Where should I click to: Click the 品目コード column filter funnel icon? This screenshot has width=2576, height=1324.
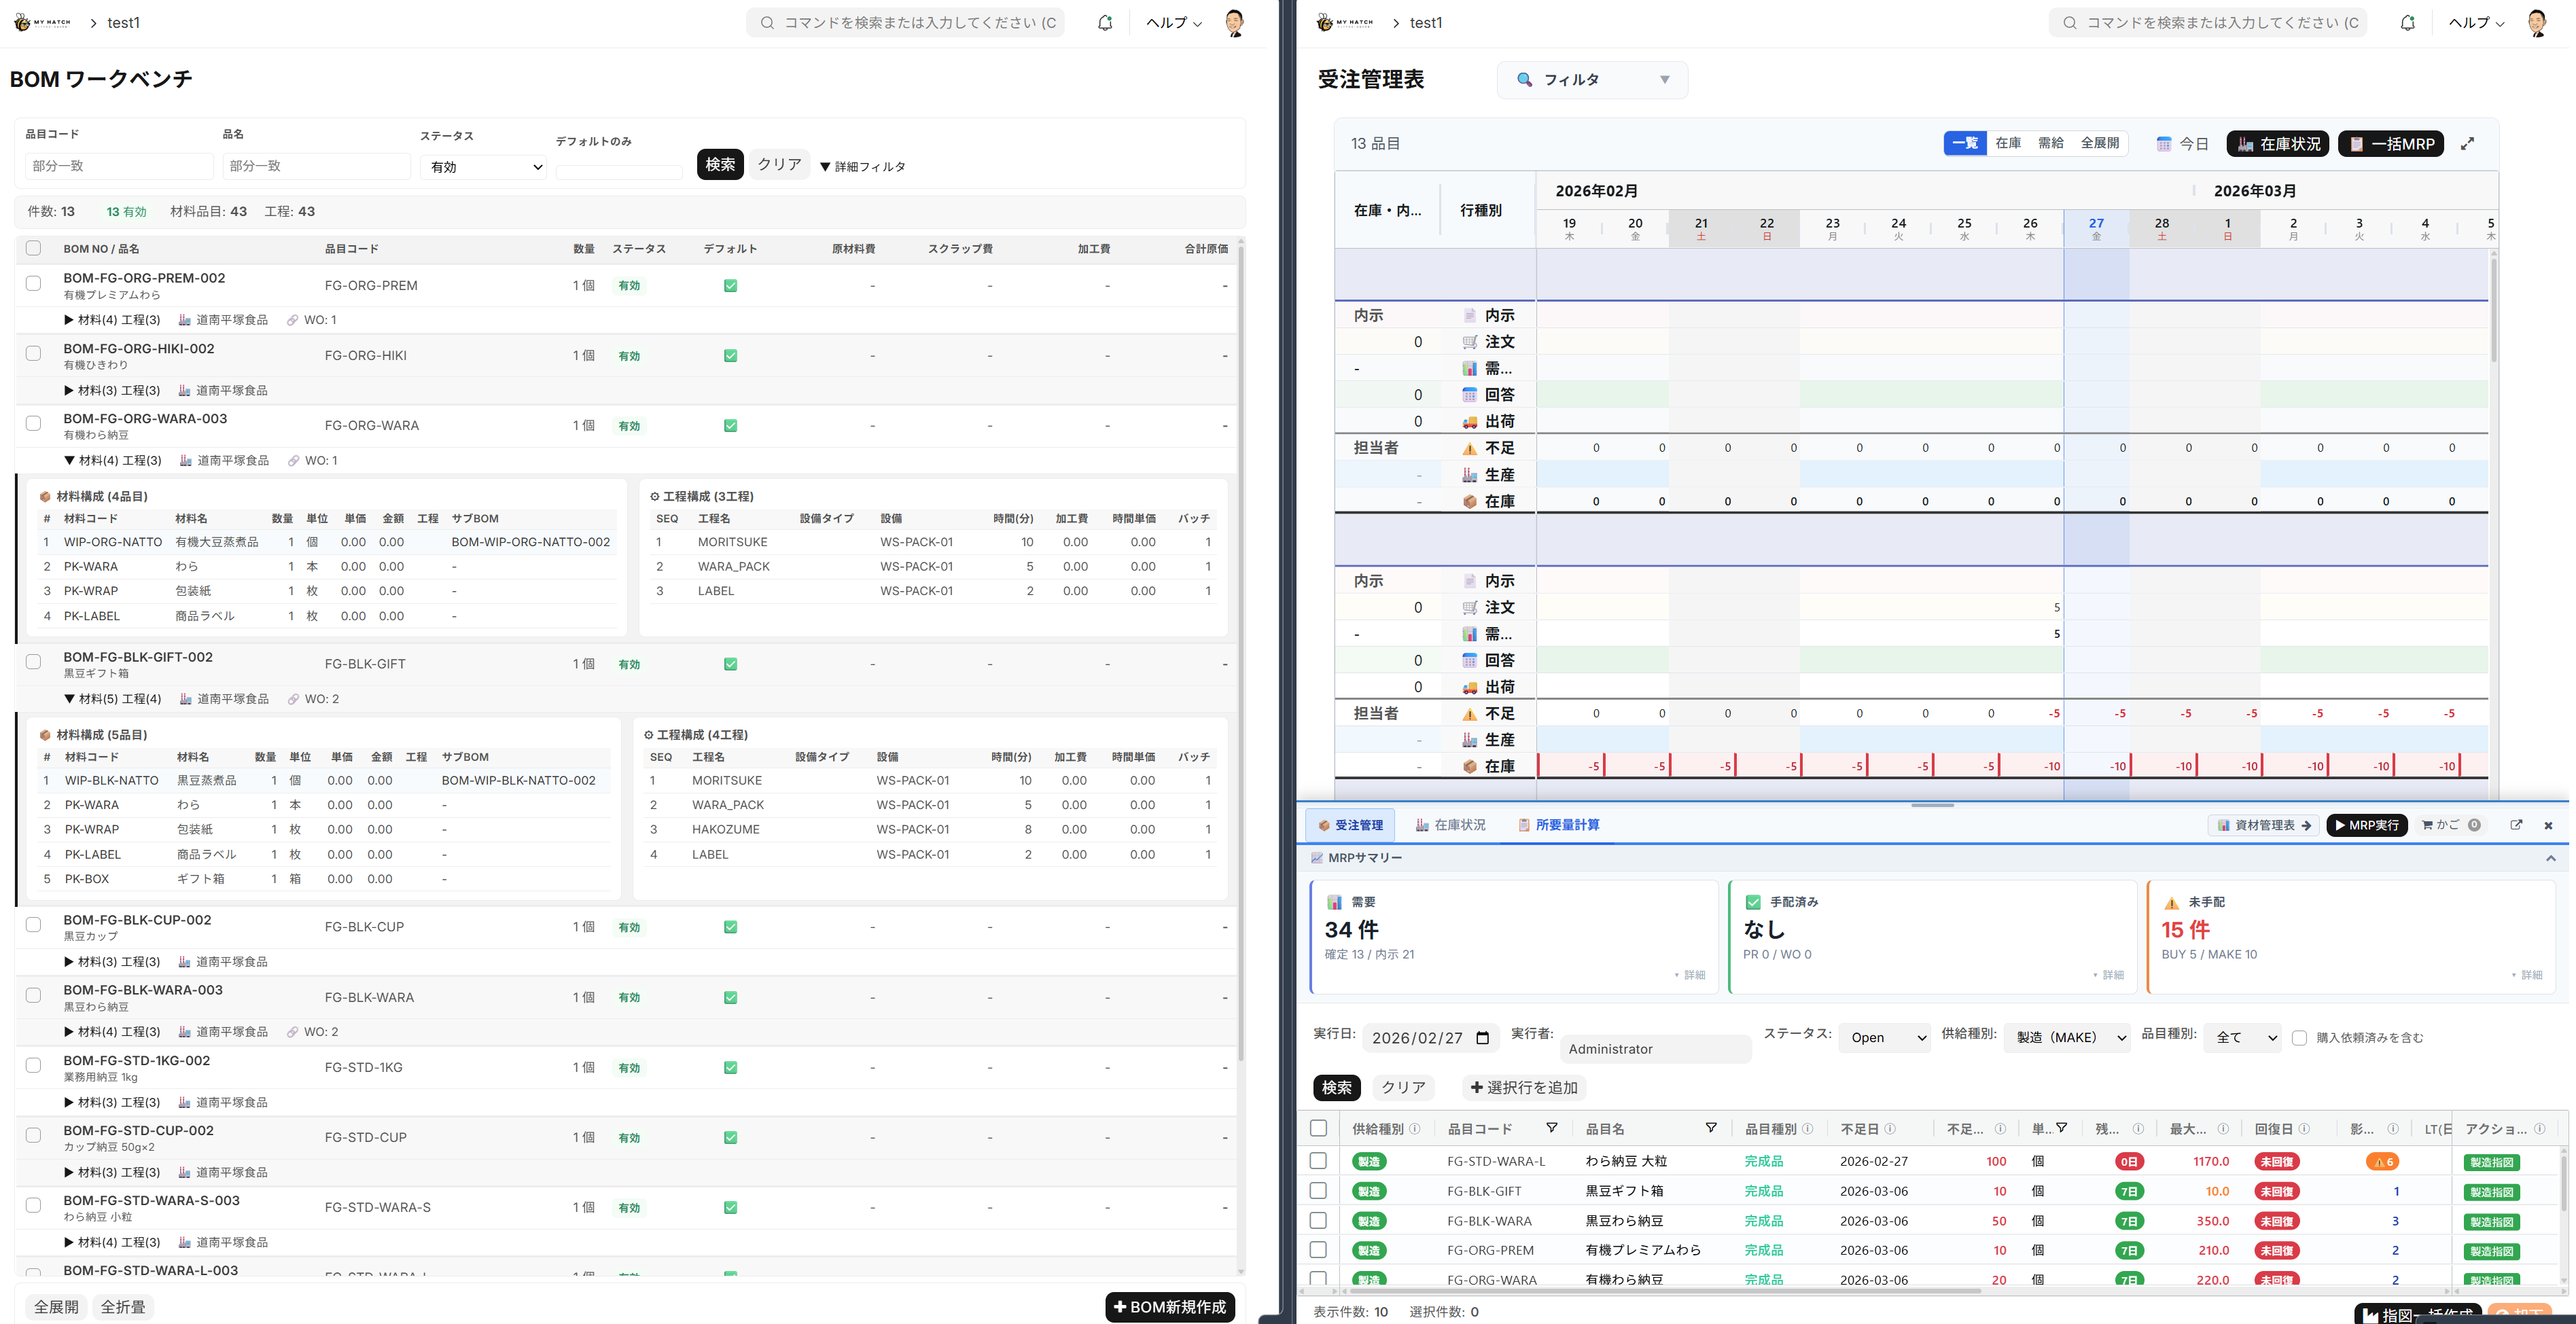click(x=1551, y=1128)
